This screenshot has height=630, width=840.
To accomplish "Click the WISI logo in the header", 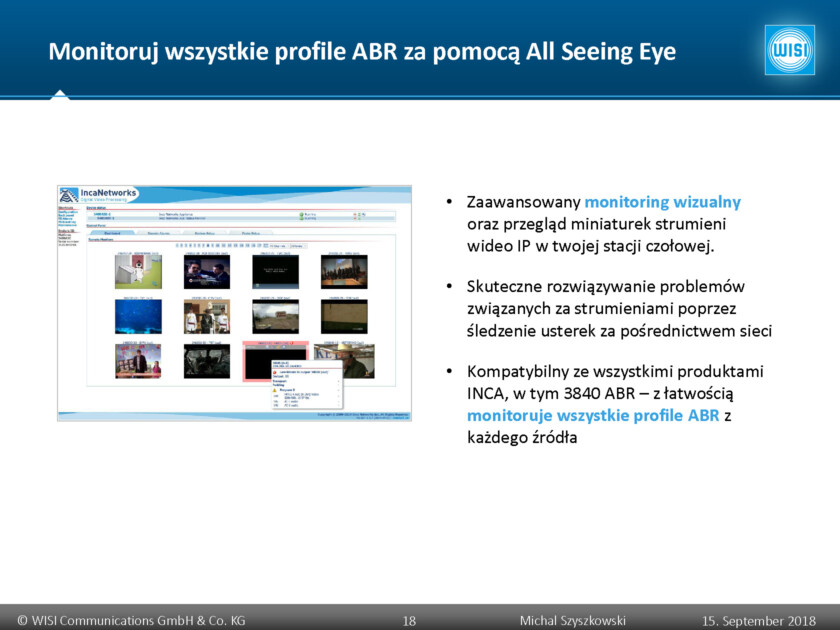I will tap(790, 50).
